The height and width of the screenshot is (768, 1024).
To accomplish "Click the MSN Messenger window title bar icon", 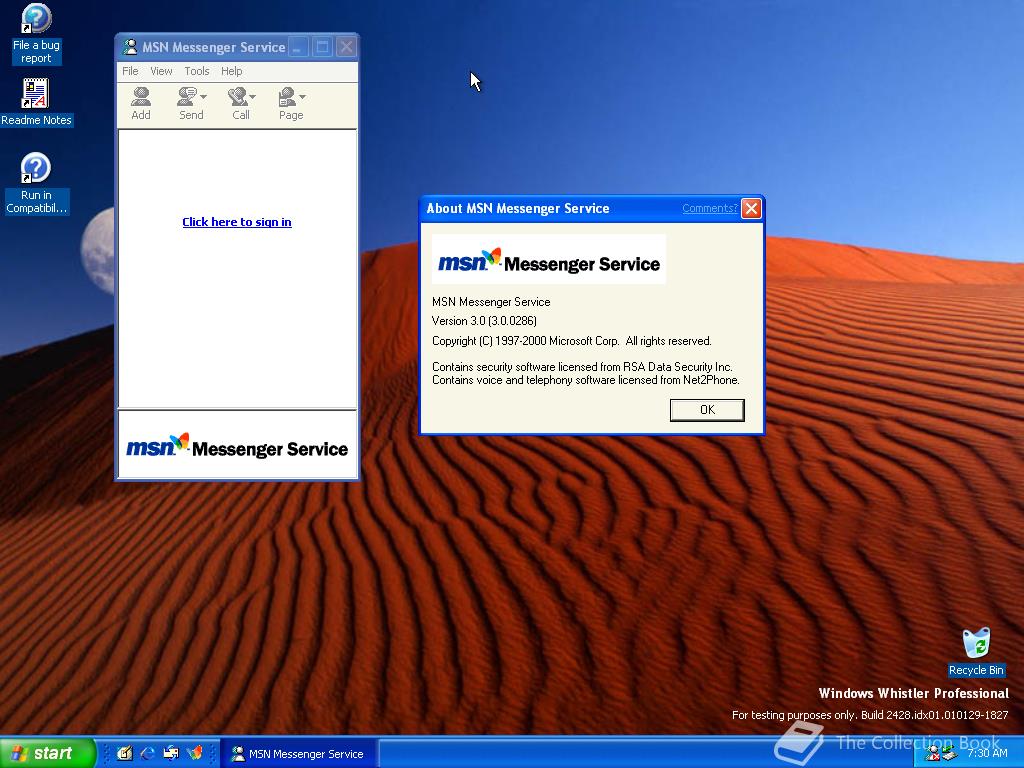I will point(130,46).
